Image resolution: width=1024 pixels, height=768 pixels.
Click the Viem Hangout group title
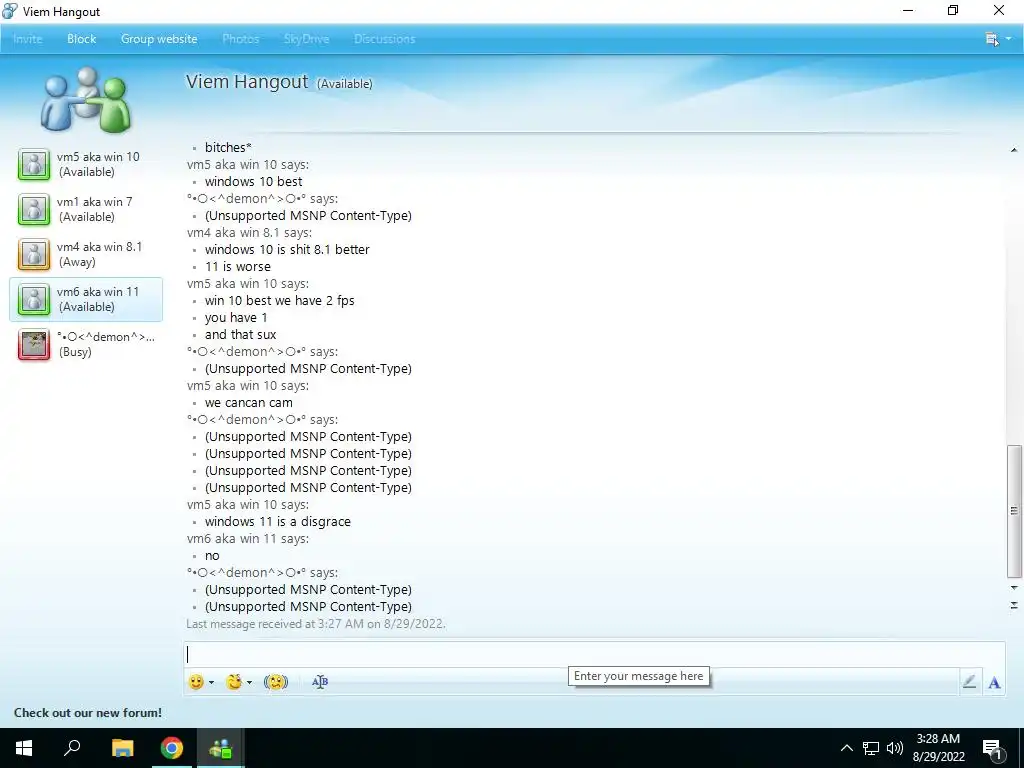(247, 82)
